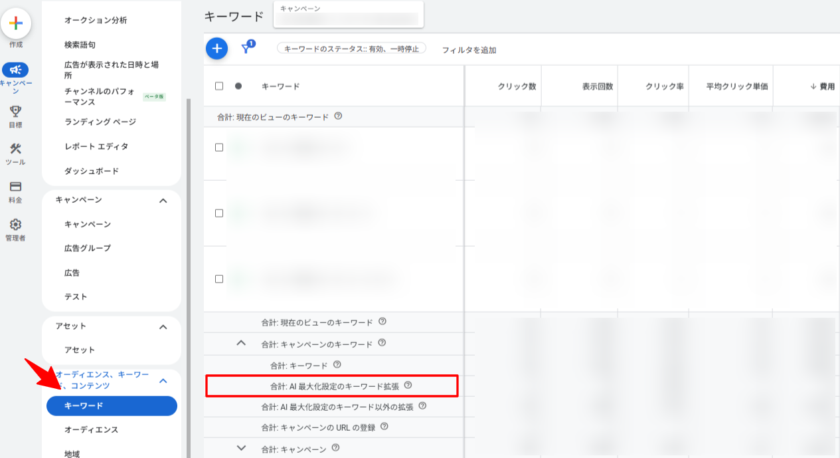Viewport: 840px width, 458px height.
Task: Click the blue add keyword plus button
Action: [x=216, y=47]
